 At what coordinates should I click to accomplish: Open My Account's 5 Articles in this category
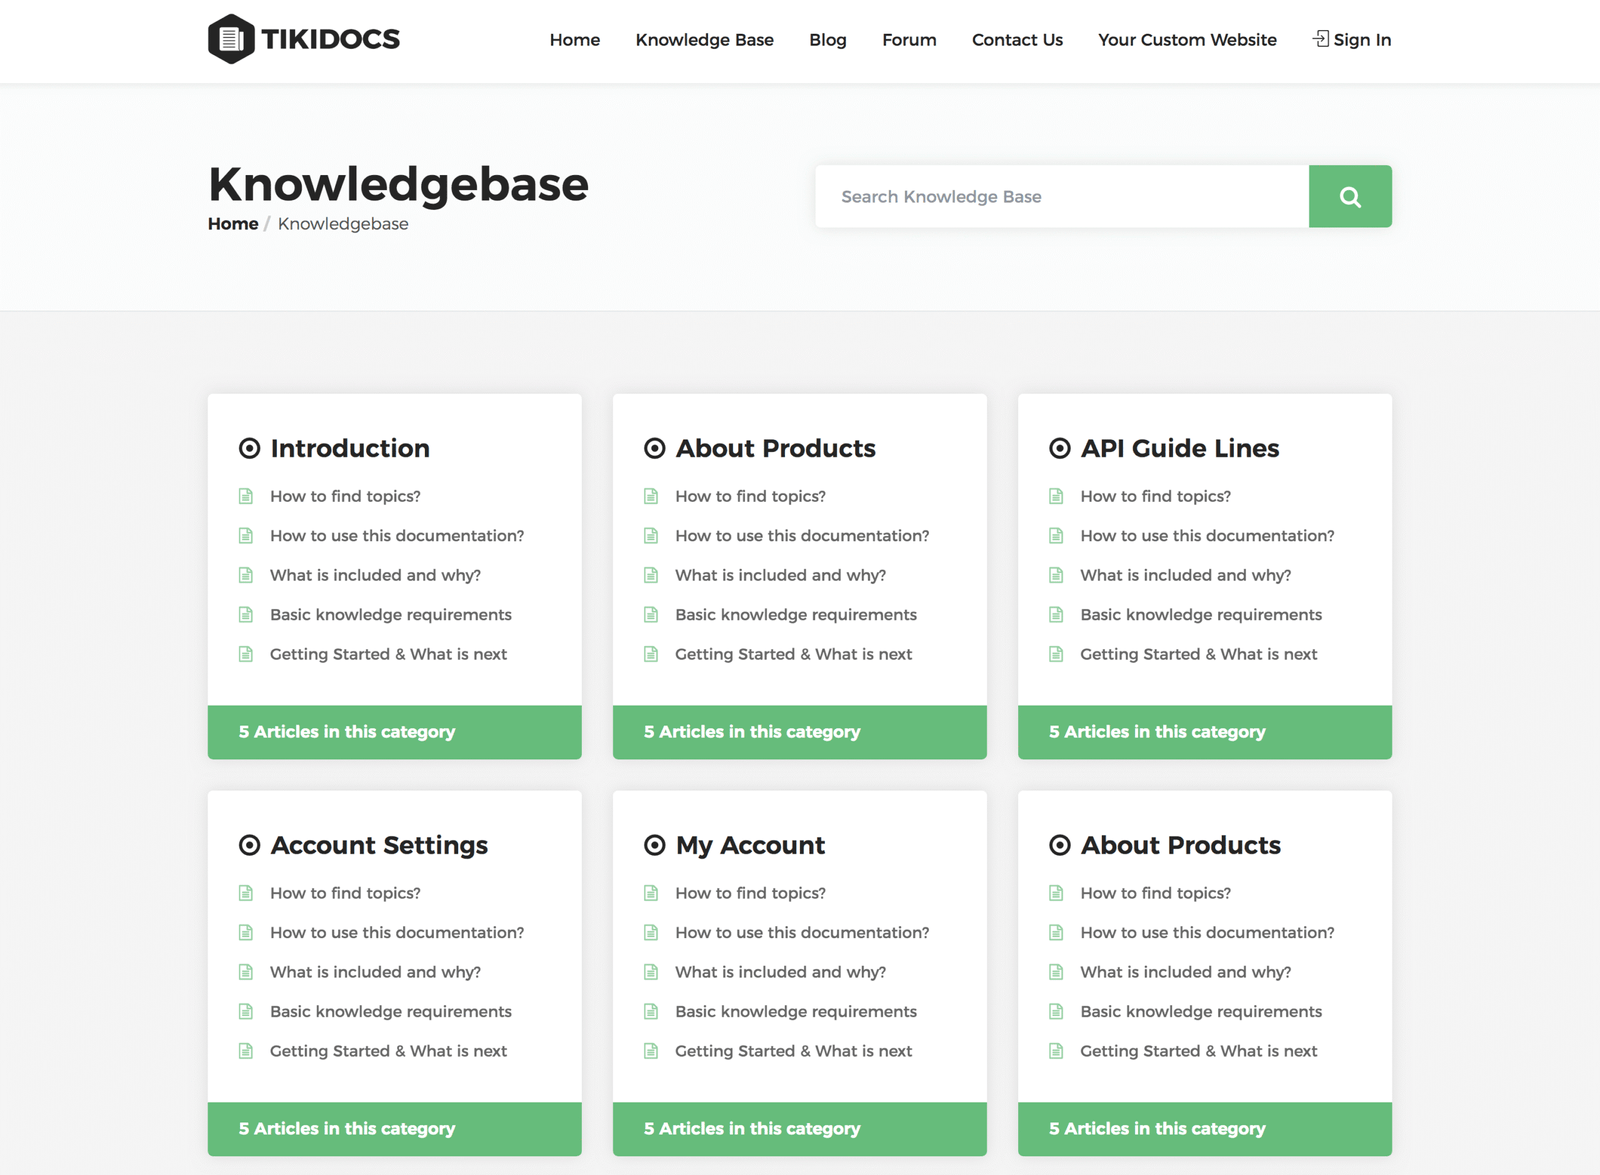799,1129
